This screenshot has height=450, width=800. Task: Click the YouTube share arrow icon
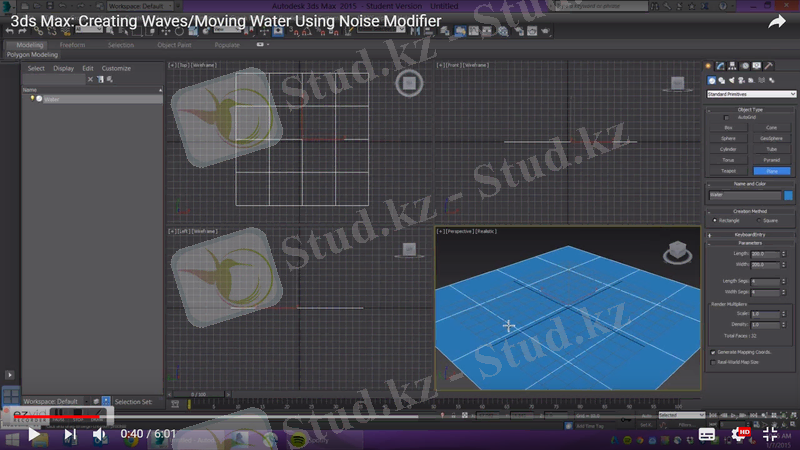[777, 22]
